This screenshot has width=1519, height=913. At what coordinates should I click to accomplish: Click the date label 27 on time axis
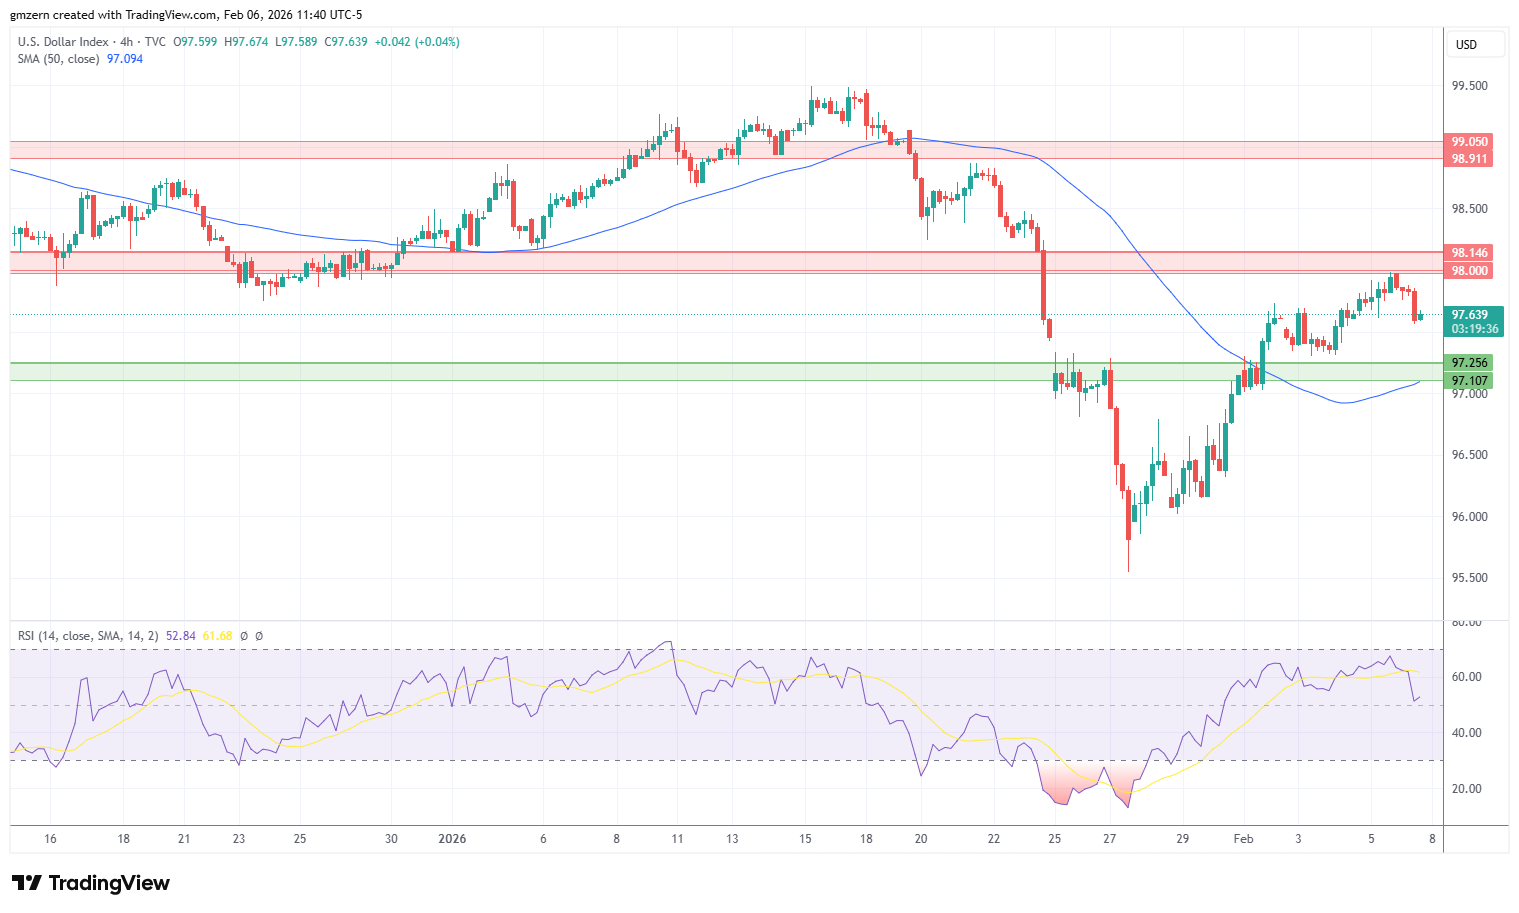click(x=1109, y=839)
